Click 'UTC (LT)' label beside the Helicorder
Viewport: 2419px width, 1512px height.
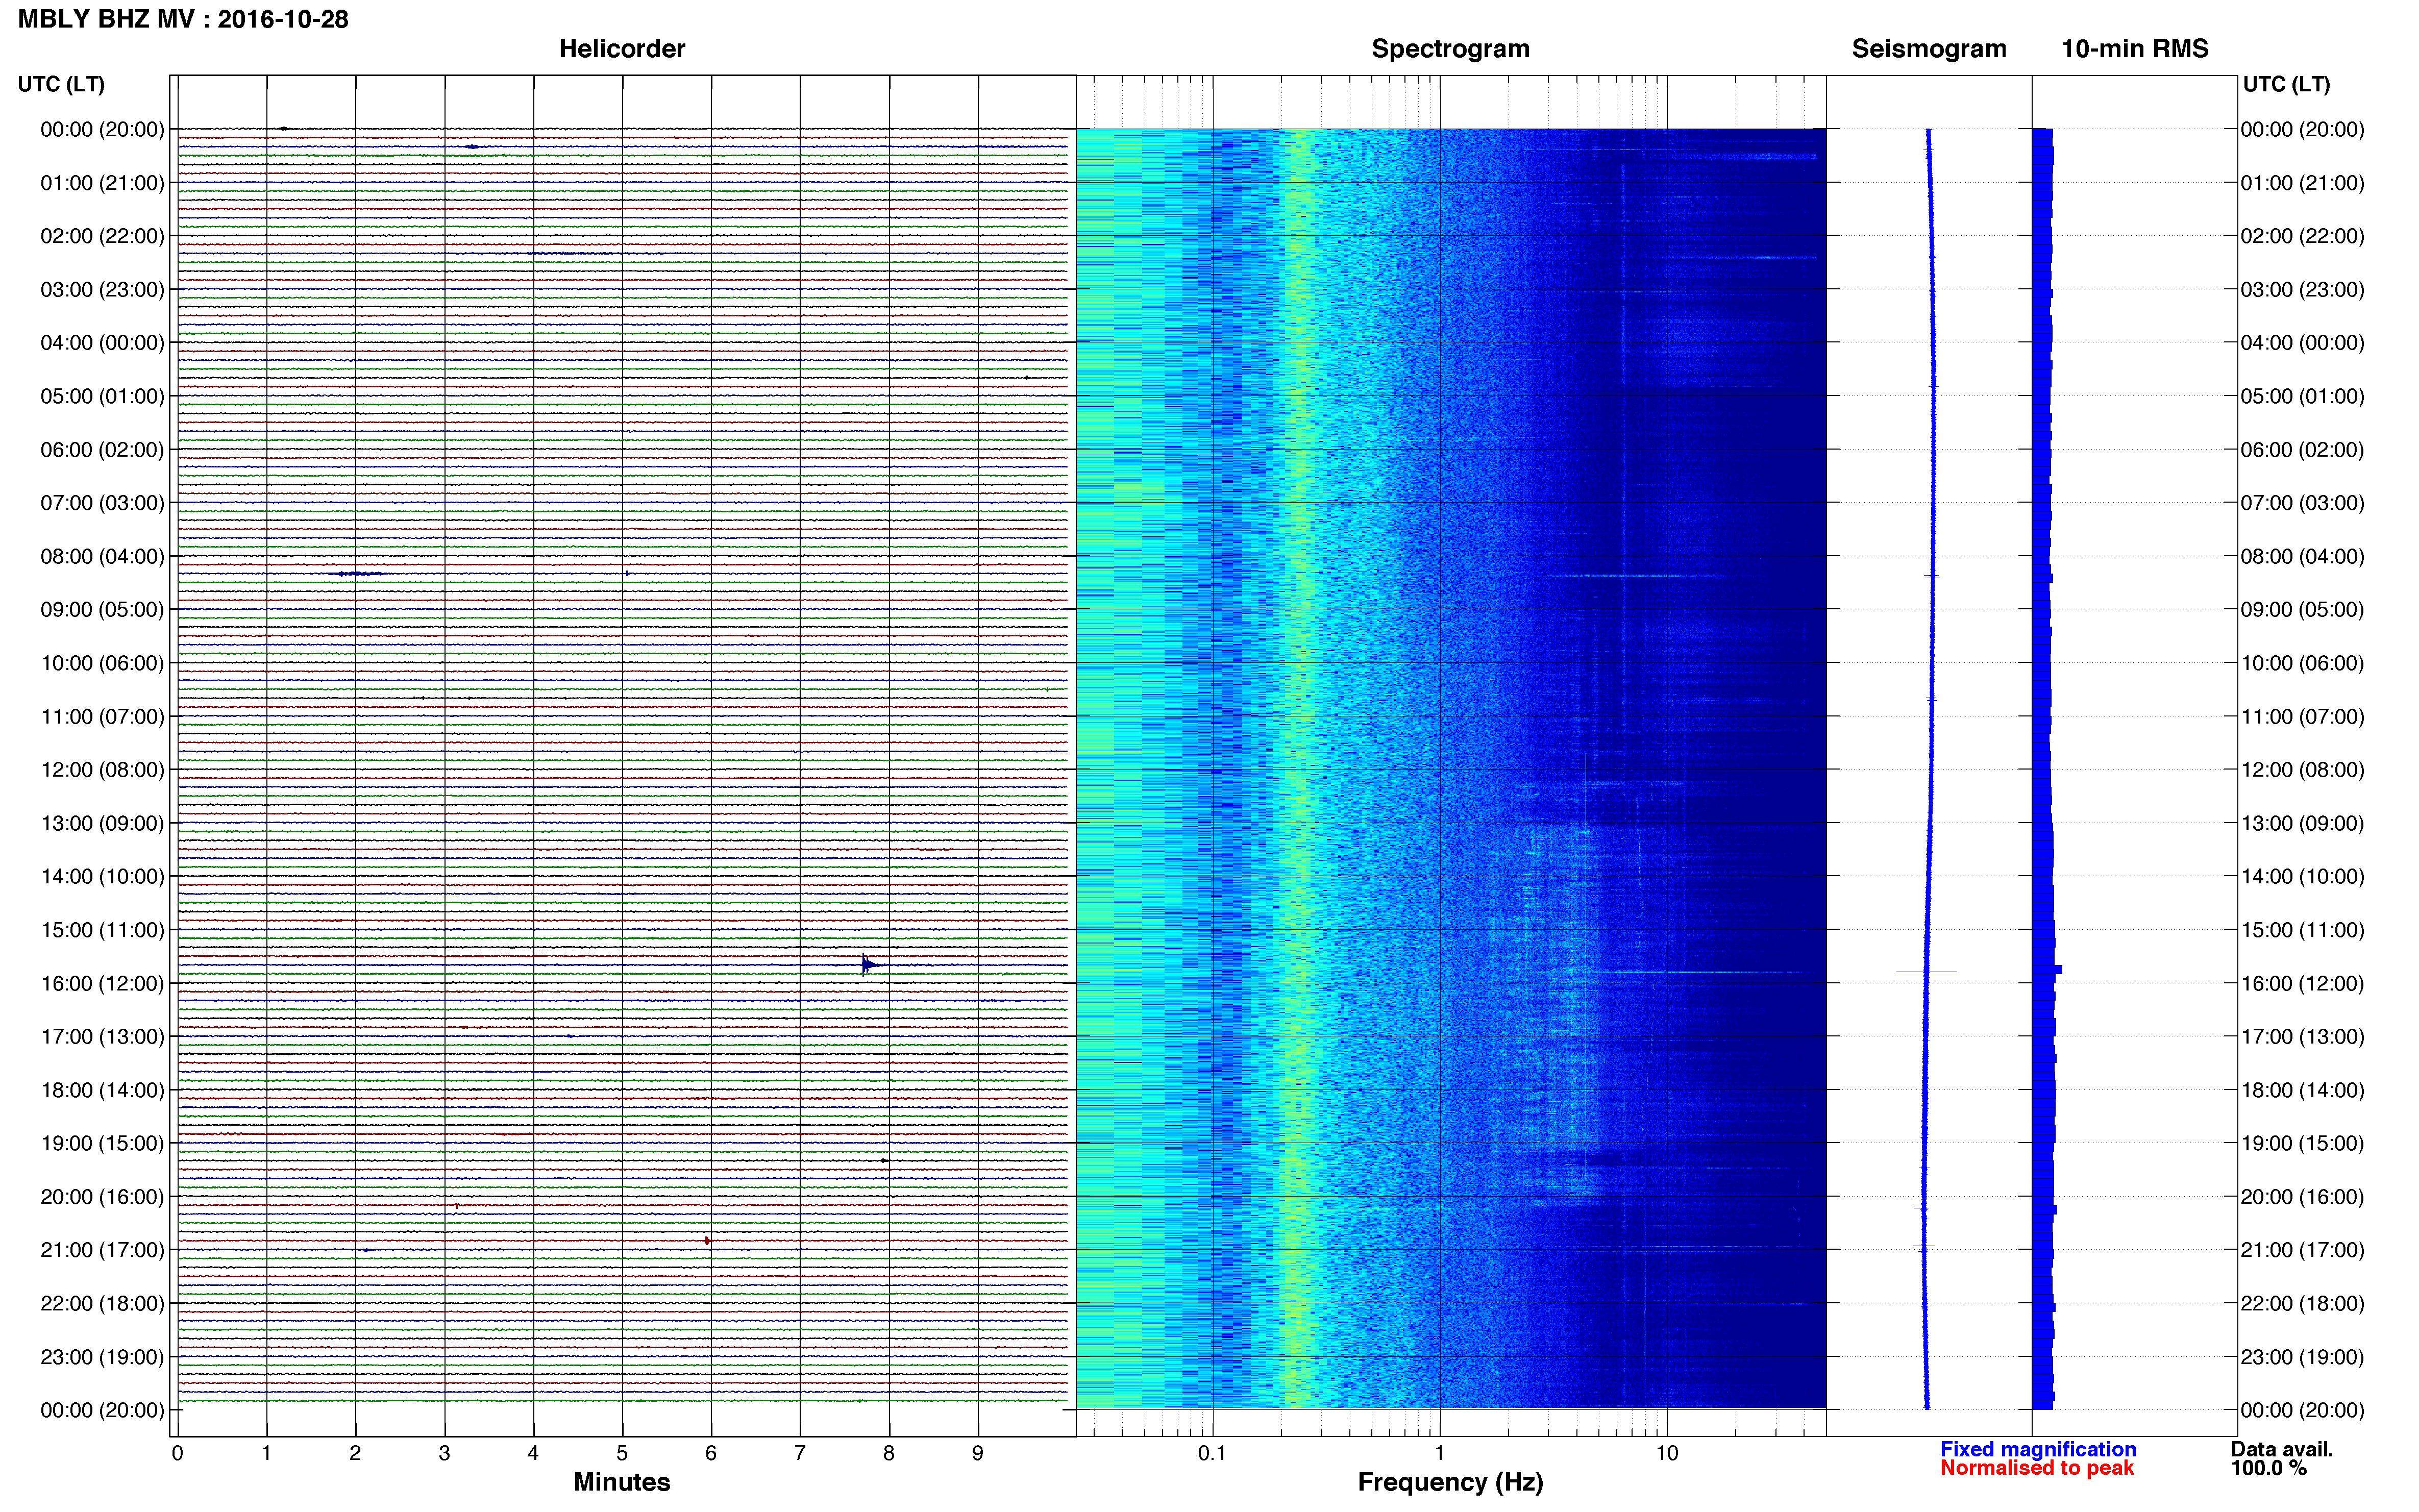coord(61,84)
